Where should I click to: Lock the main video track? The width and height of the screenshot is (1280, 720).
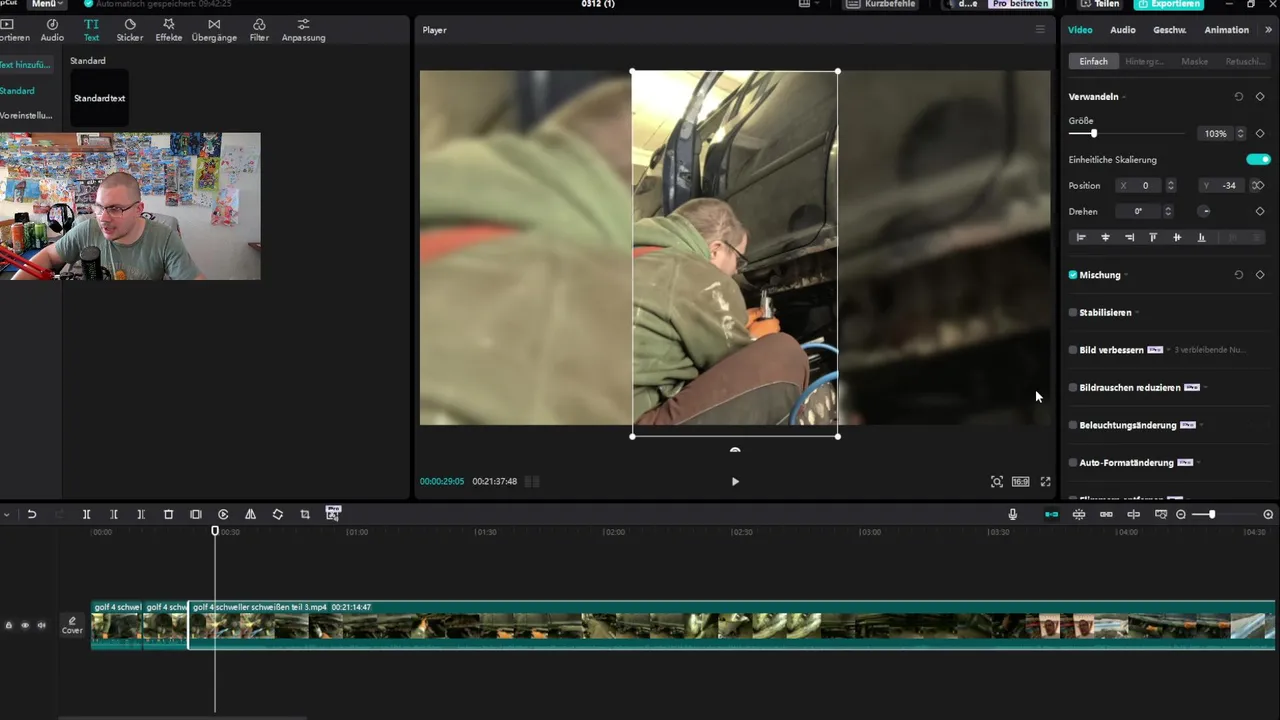(9, 625)
